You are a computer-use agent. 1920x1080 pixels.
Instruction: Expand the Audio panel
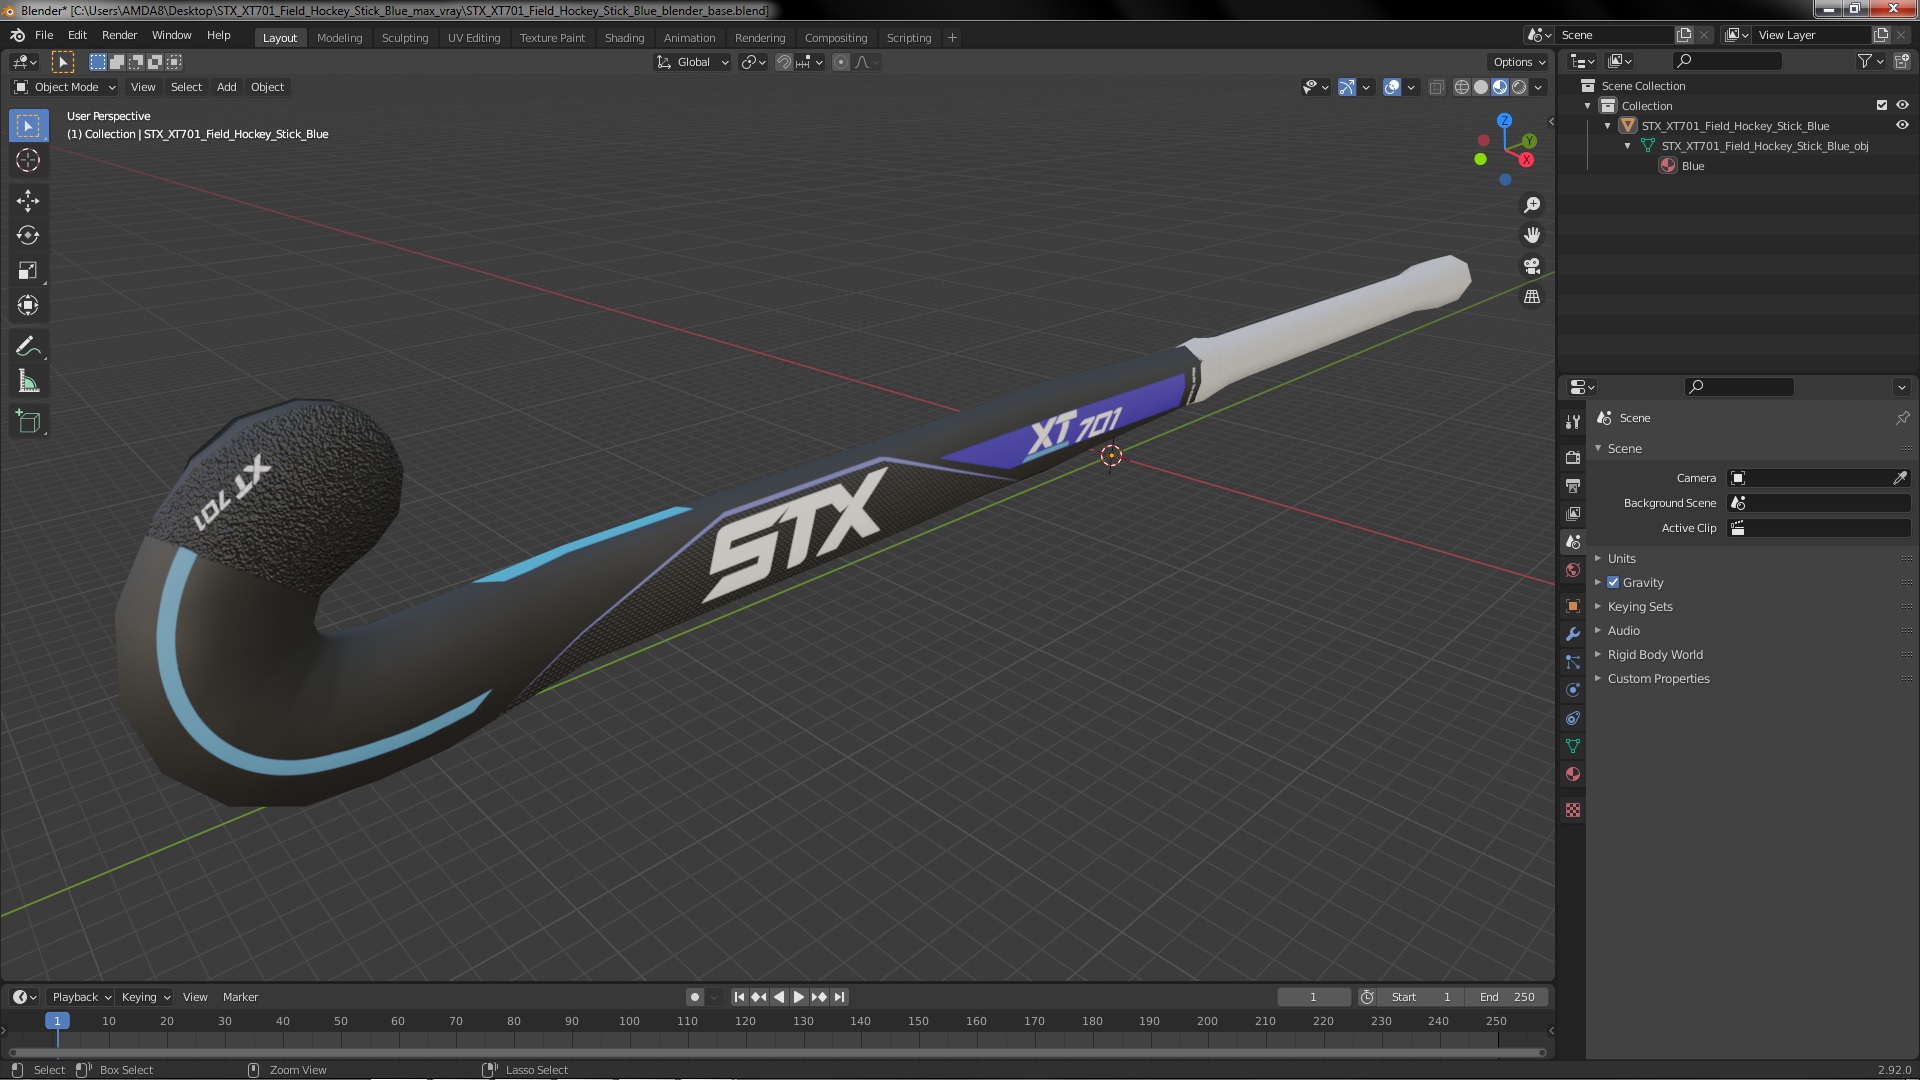coord(1624,630)
